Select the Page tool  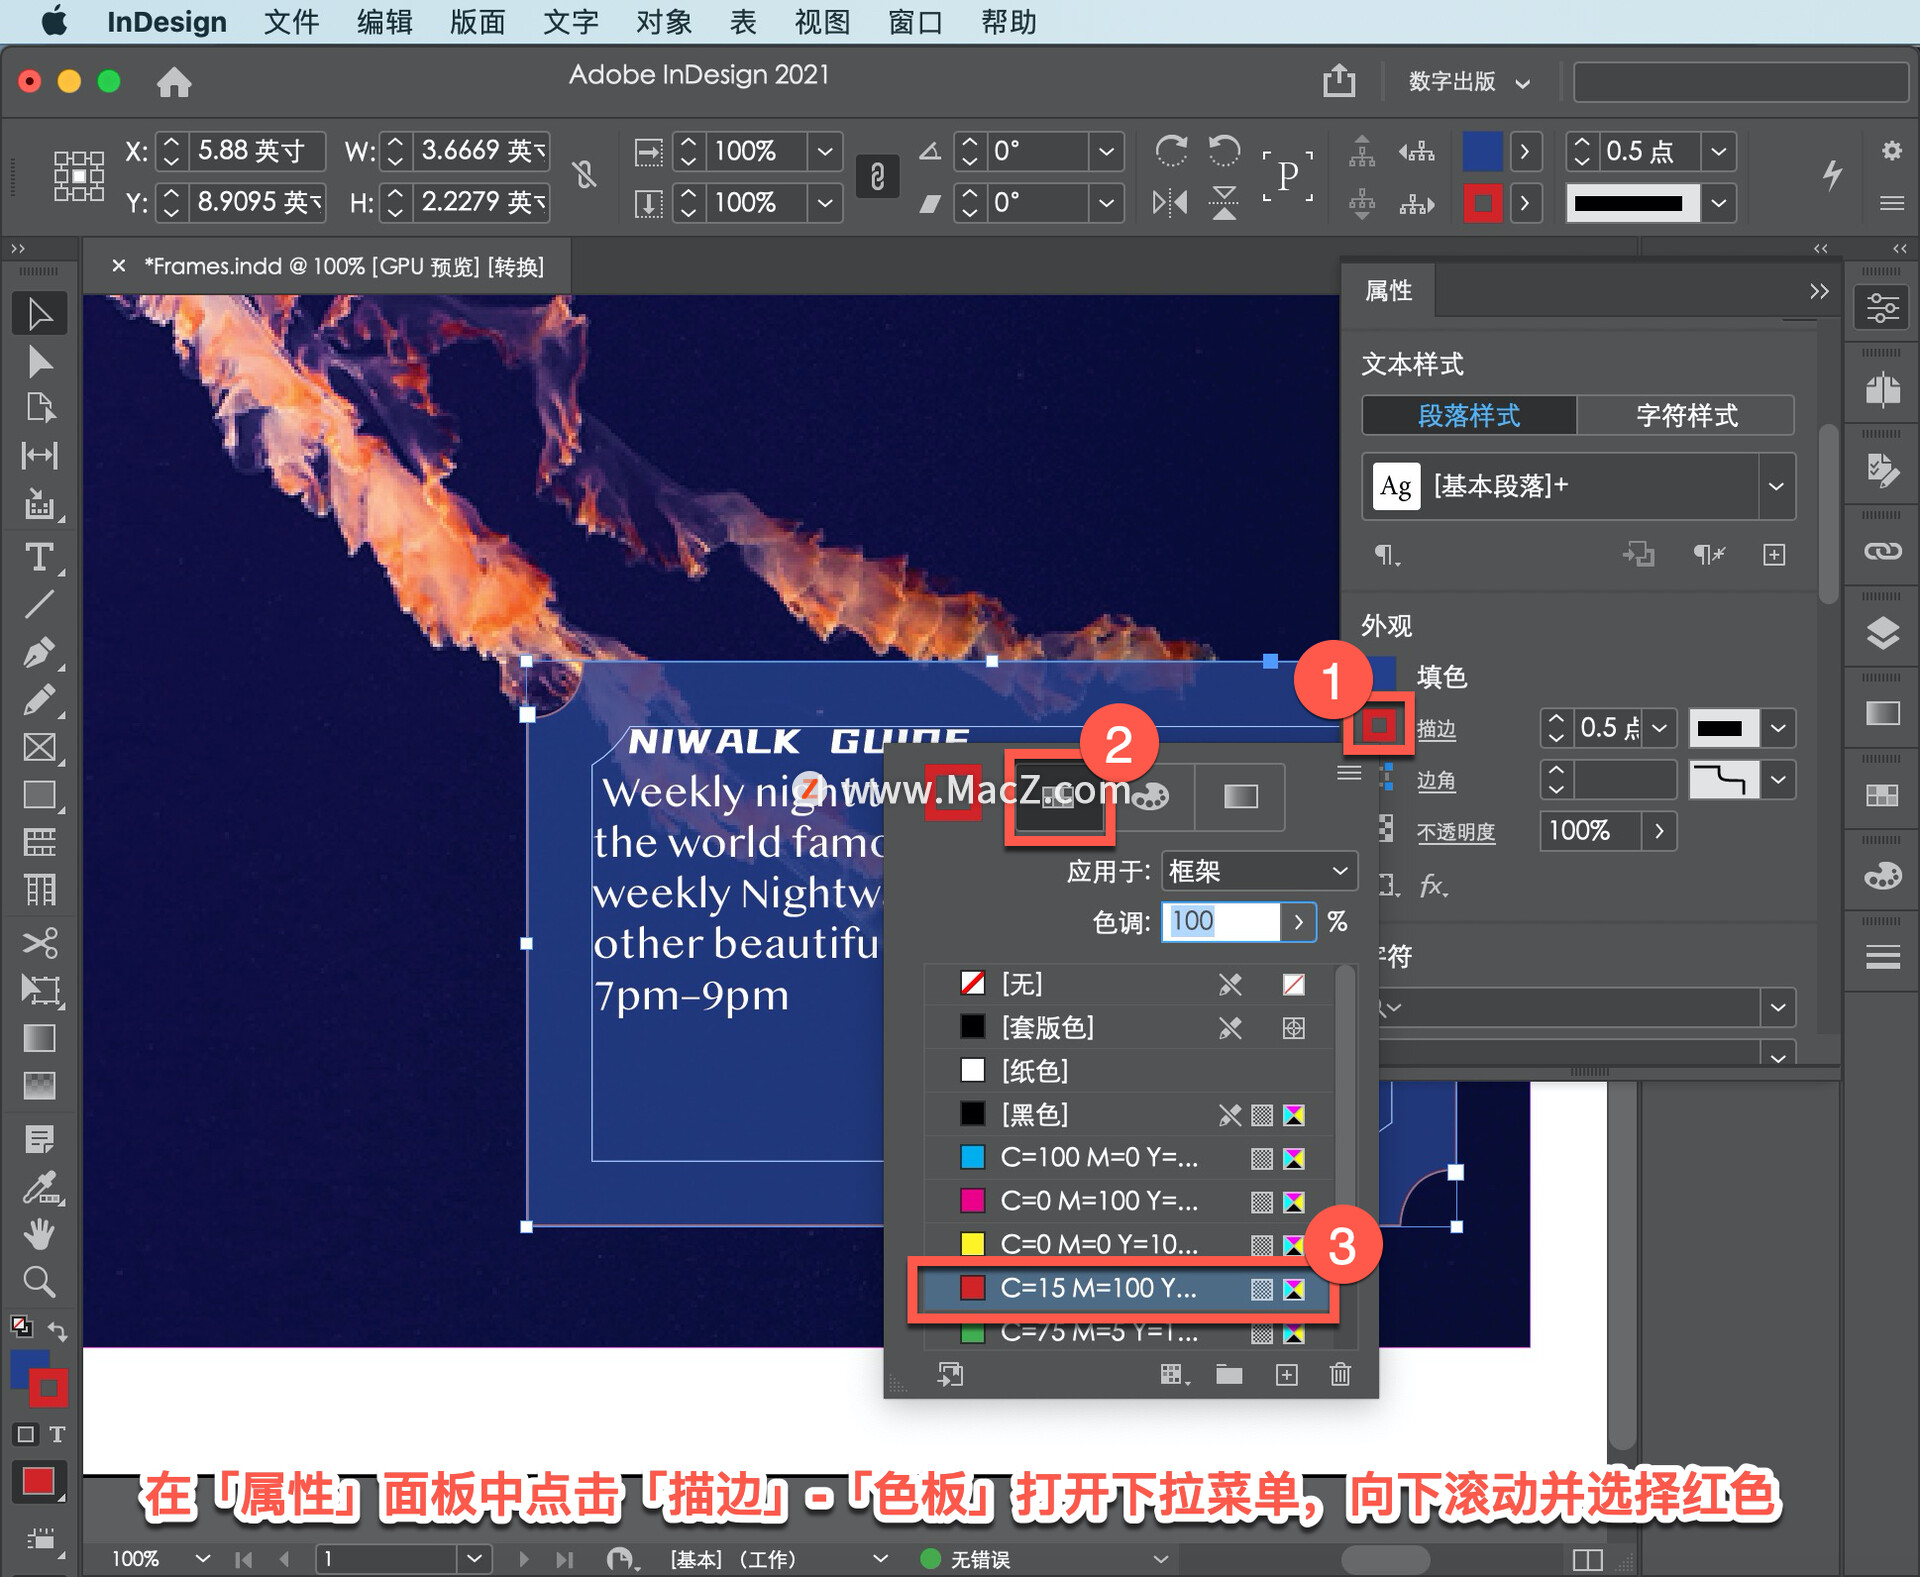tap(39, 408)
